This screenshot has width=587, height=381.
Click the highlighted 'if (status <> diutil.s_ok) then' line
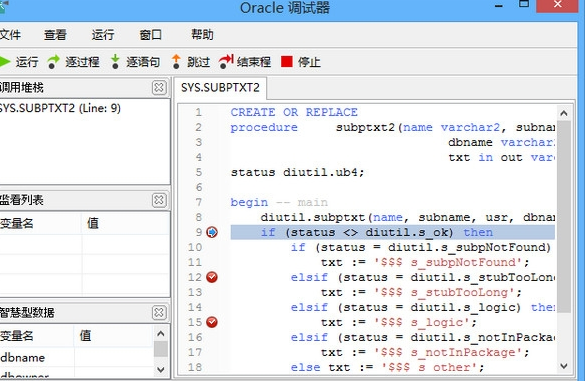click(392, 232)
